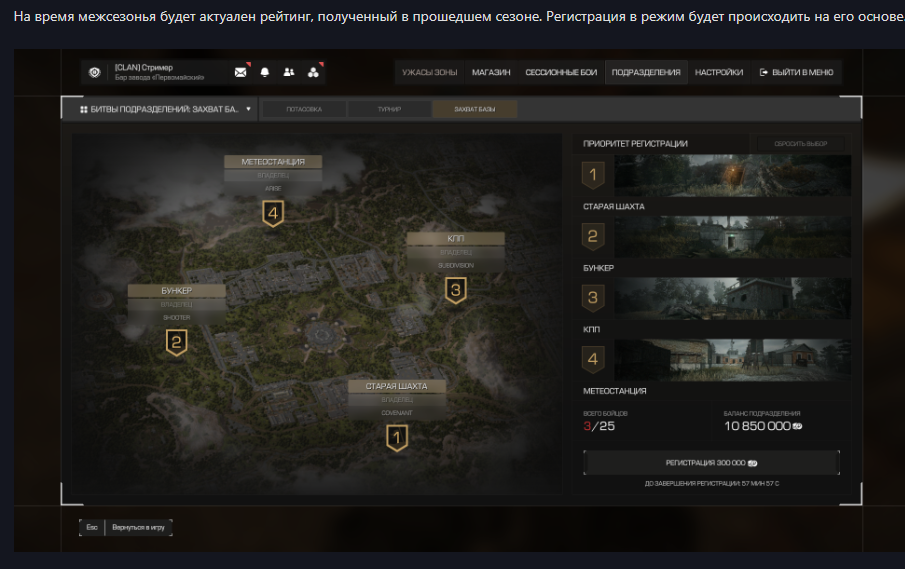Select Бункер marker 2 on map
The height and width of the screenshot is (569, 905).
click(176, 343)
